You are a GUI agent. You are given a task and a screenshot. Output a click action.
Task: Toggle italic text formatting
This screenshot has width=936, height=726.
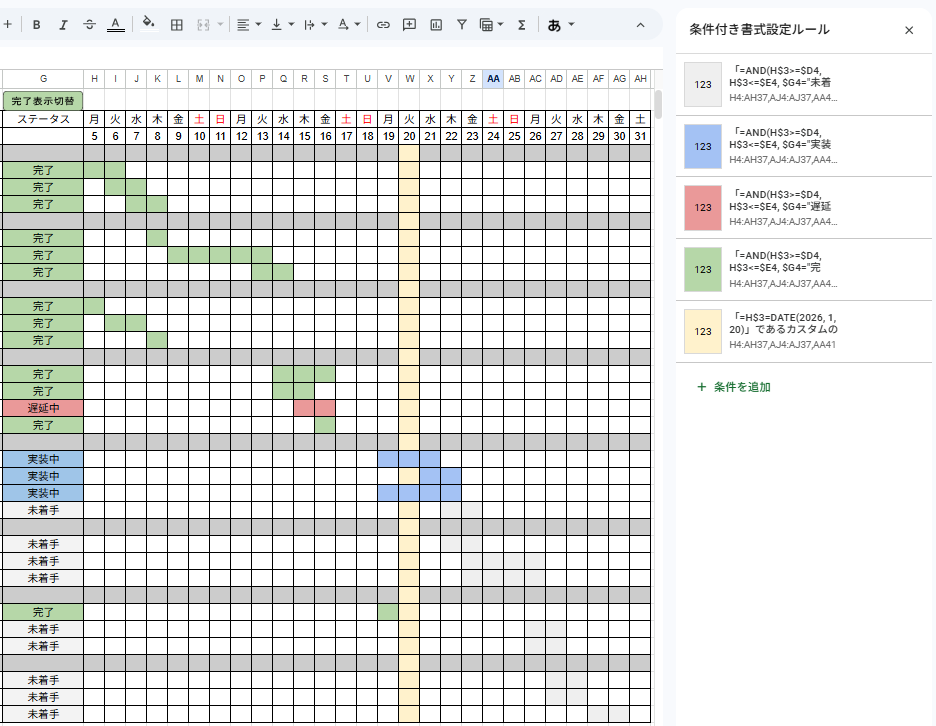(x=63, y=24)
